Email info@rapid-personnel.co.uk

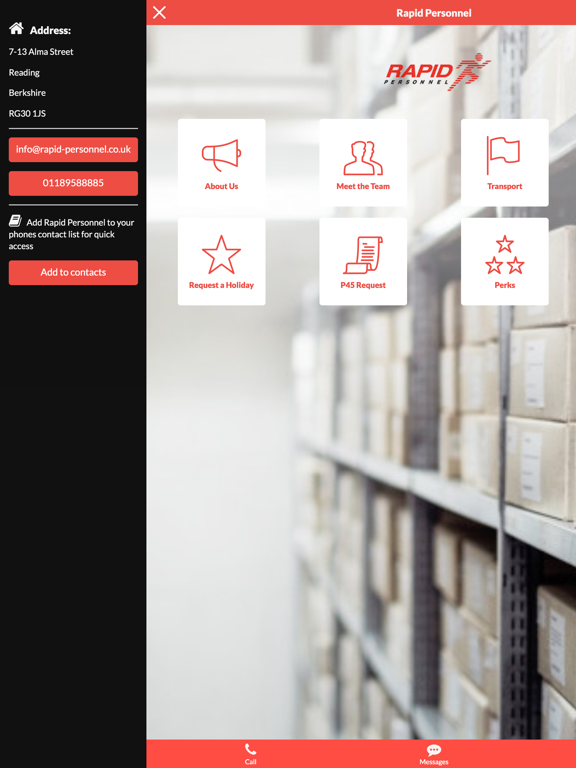(x=73, y=149)
